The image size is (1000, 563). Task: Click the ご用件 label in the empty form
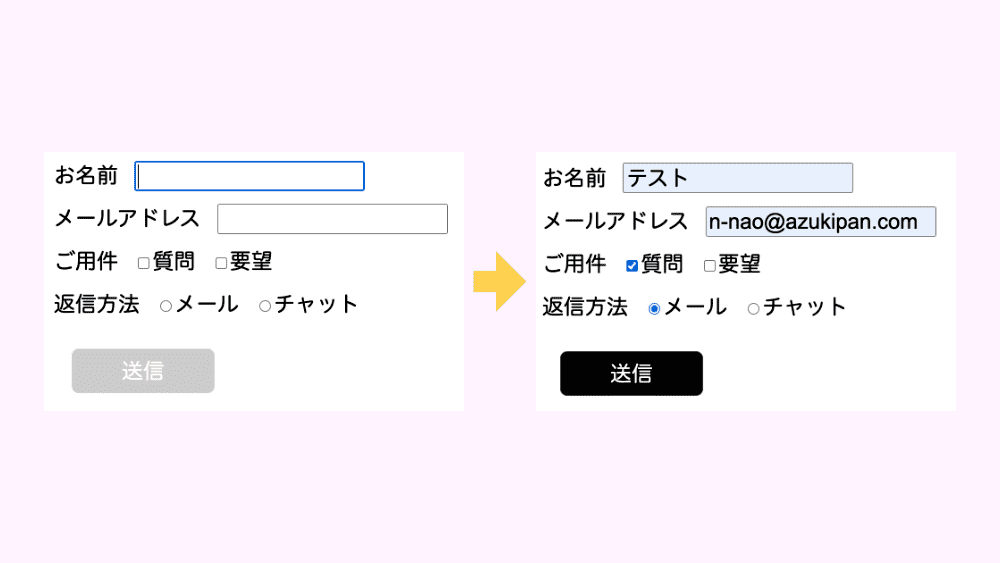click(86, 261)
